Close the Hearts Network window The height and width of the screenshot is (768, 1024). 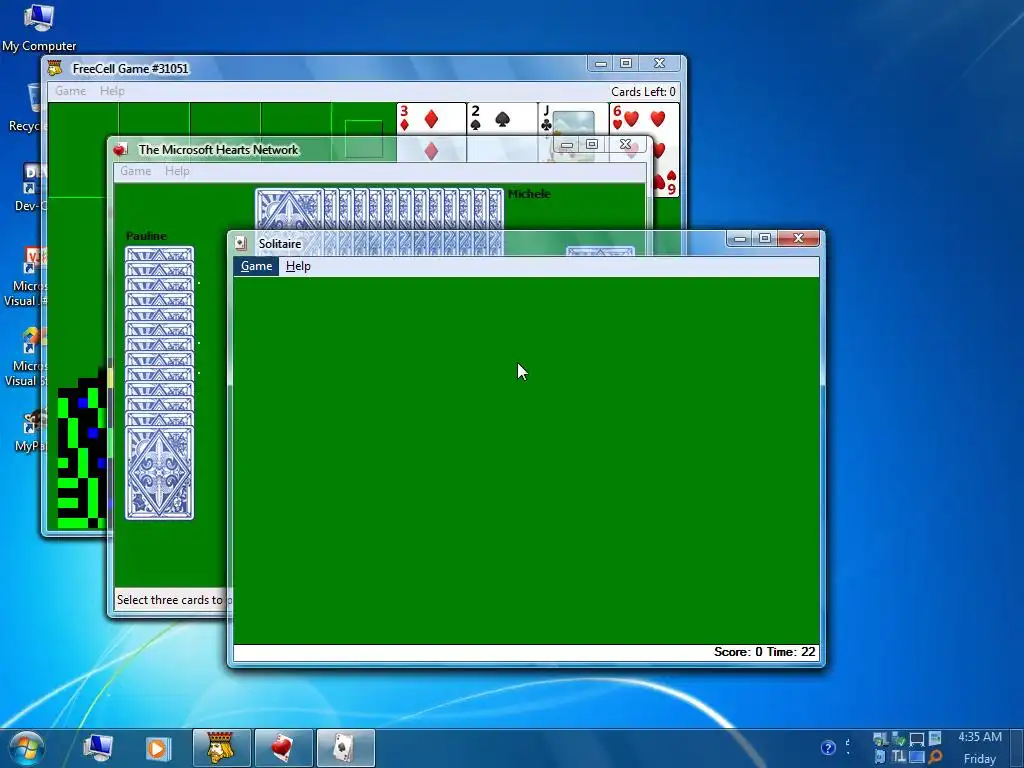click(x=626, y=144)
